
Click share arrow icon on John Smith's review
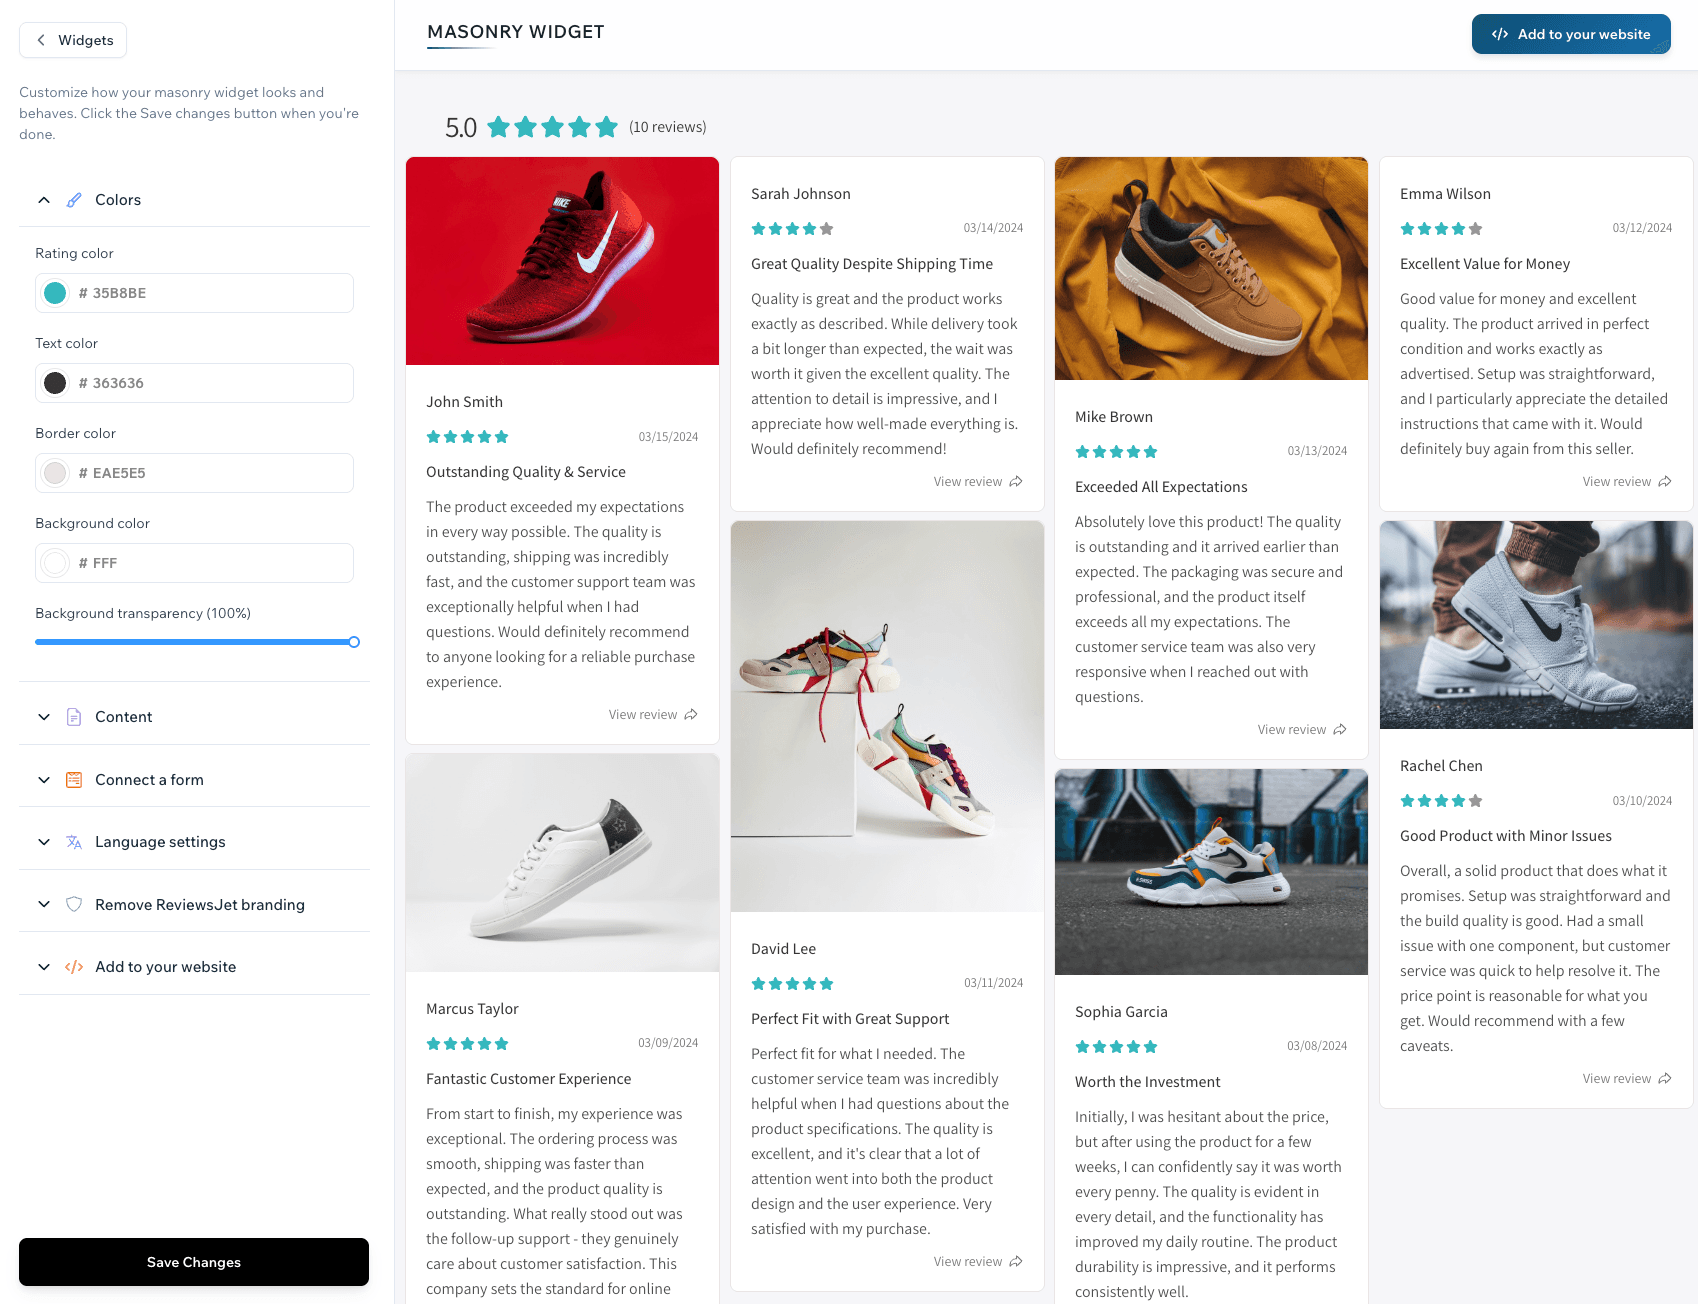(691, 715)
